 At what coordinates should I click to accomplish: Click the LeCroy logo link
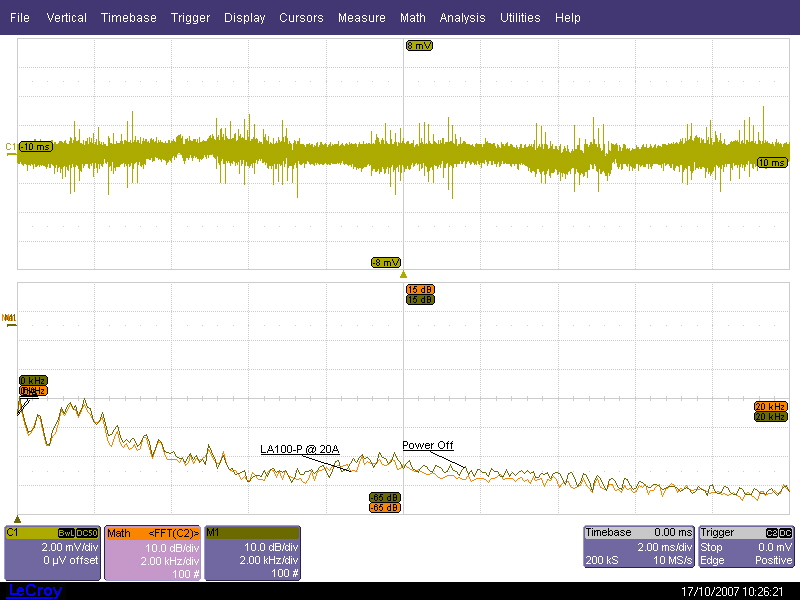35,591
